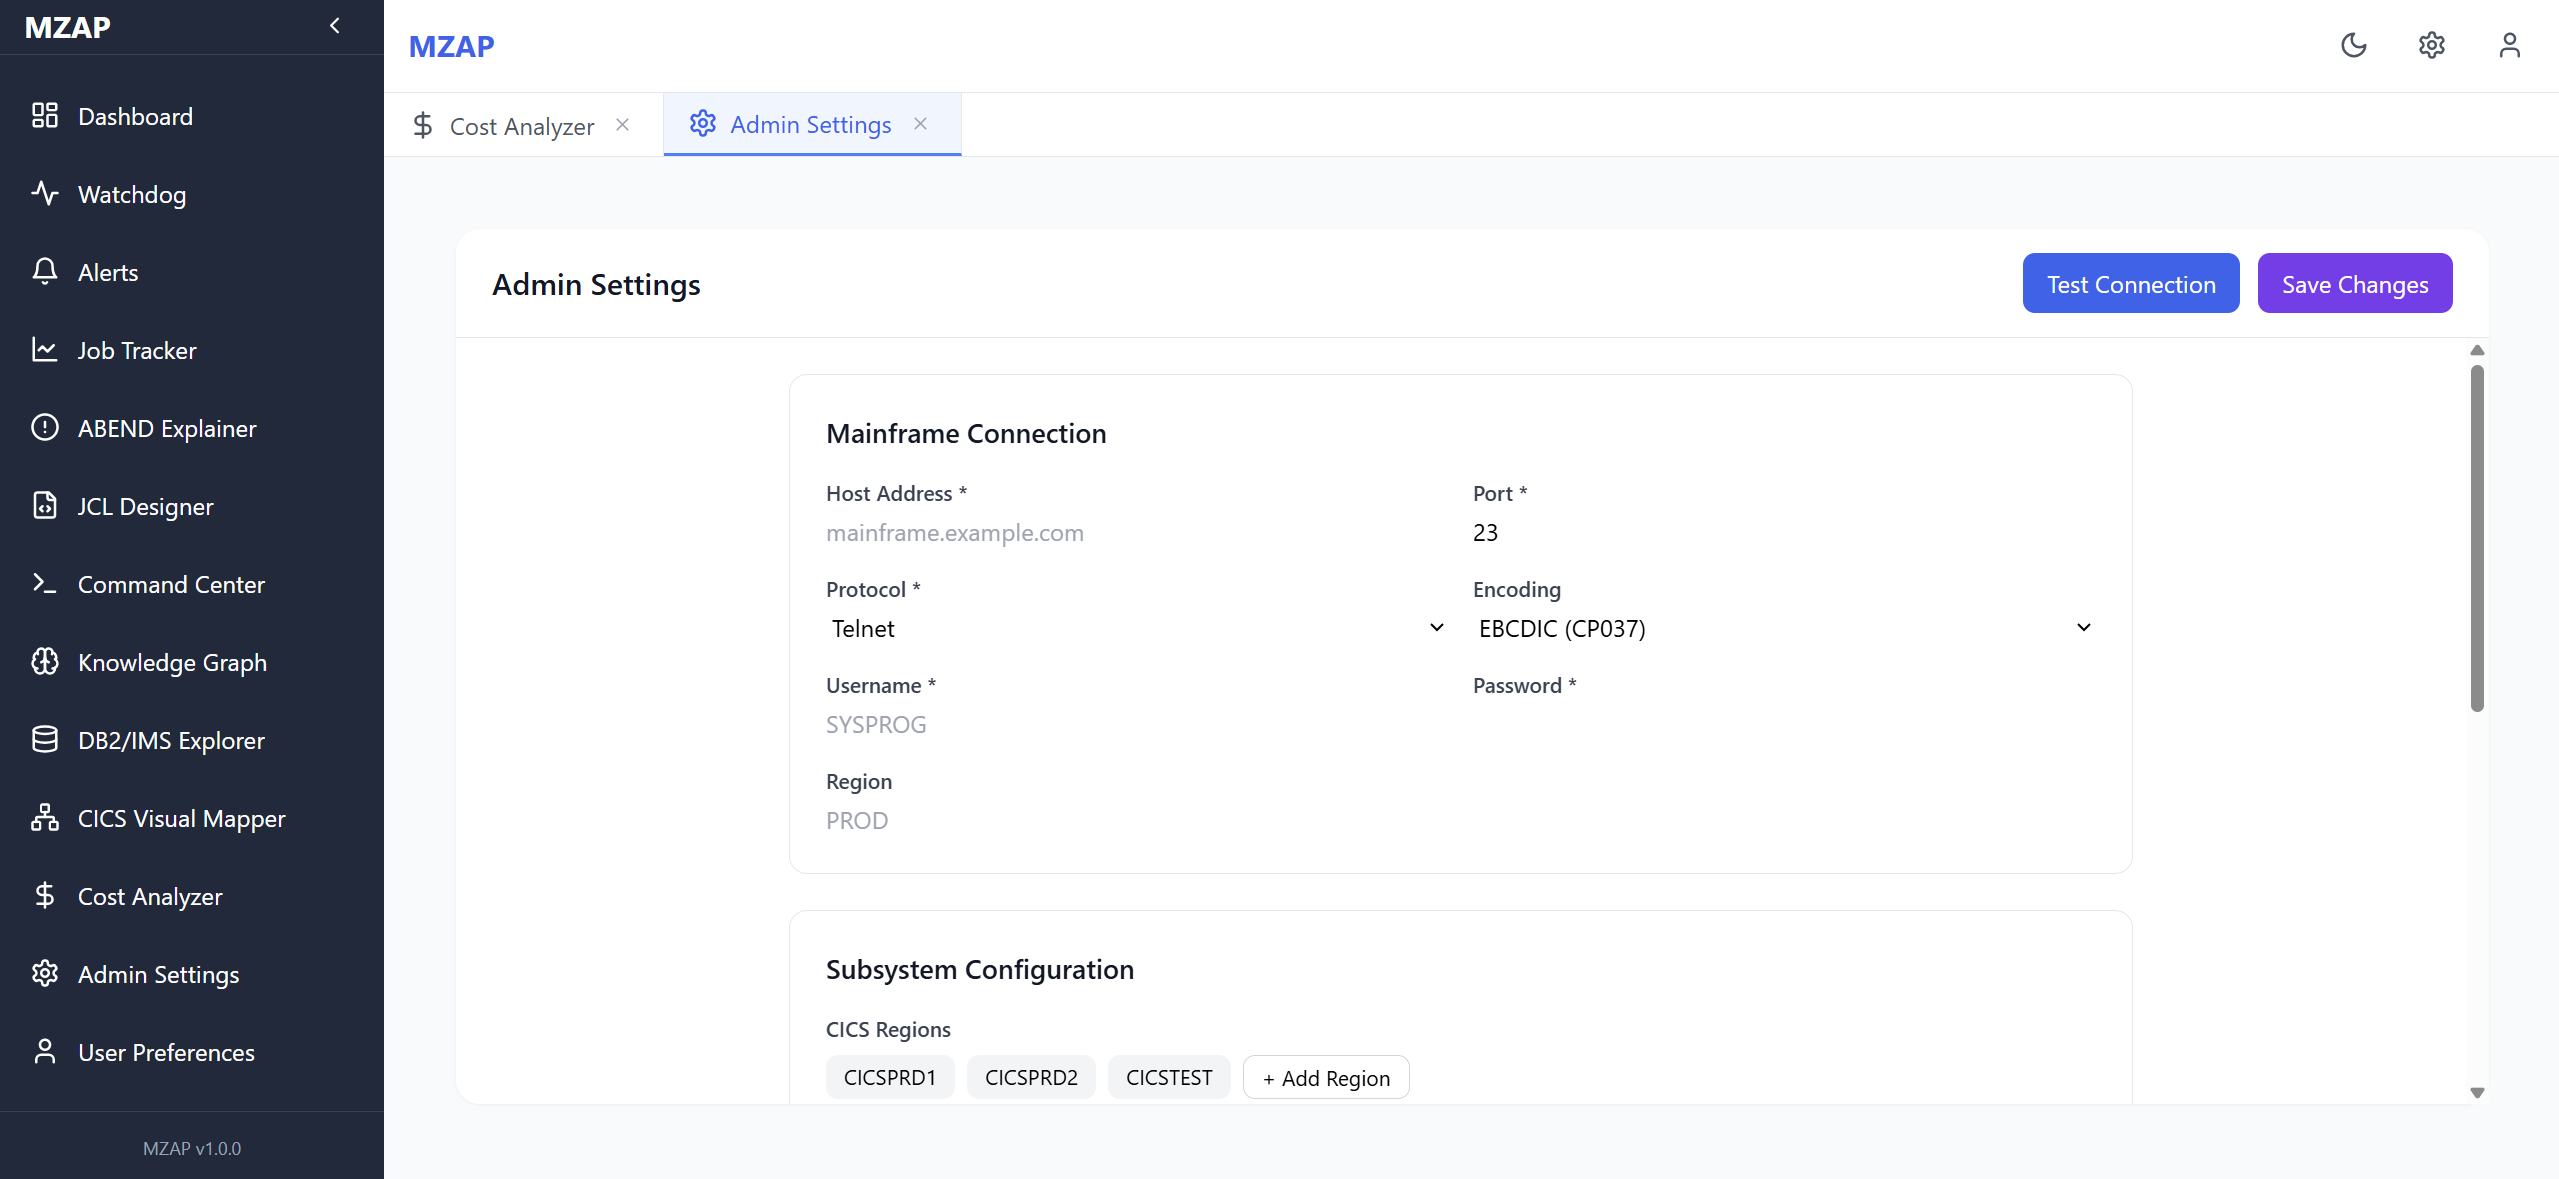Open ABEND Explainer in sidebar

(166, 428)
